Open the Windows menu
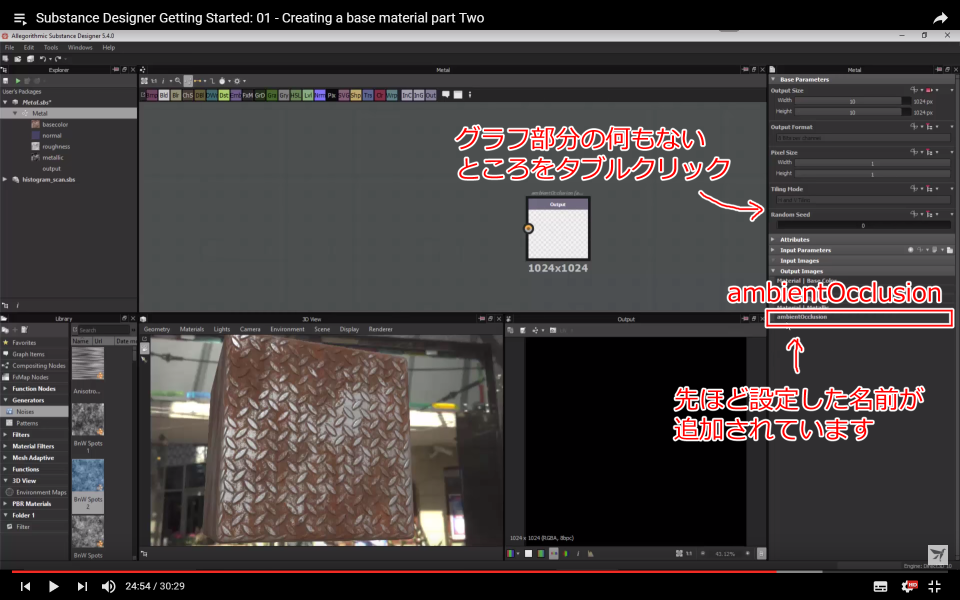 click(80, 47)
